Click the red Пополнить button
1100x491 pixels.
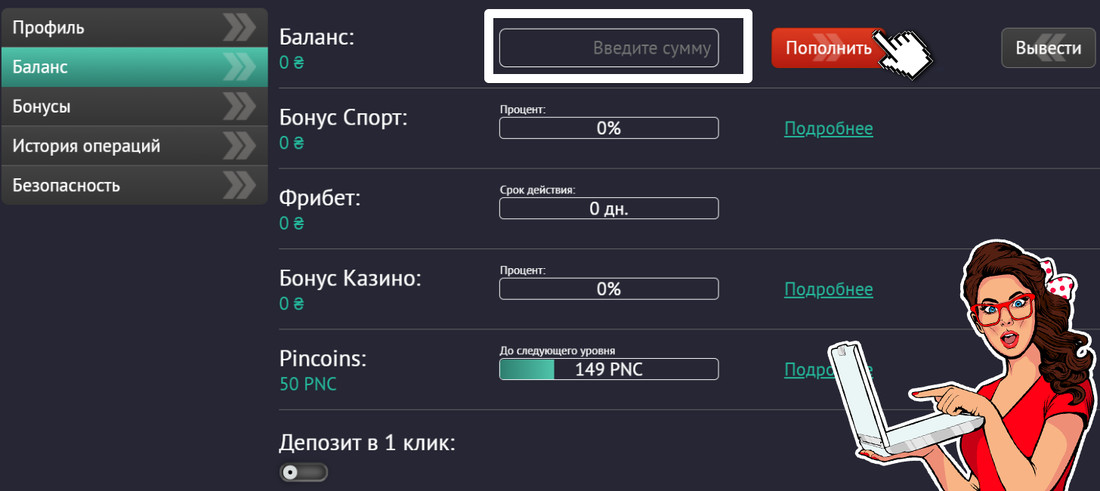828,48
